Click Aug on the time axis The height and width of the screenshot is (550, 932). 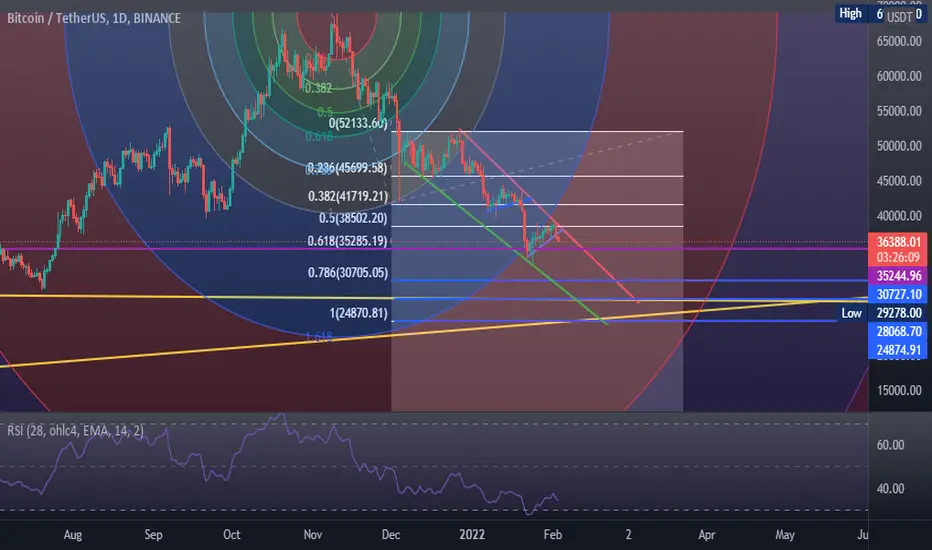[x=73, y=535]
